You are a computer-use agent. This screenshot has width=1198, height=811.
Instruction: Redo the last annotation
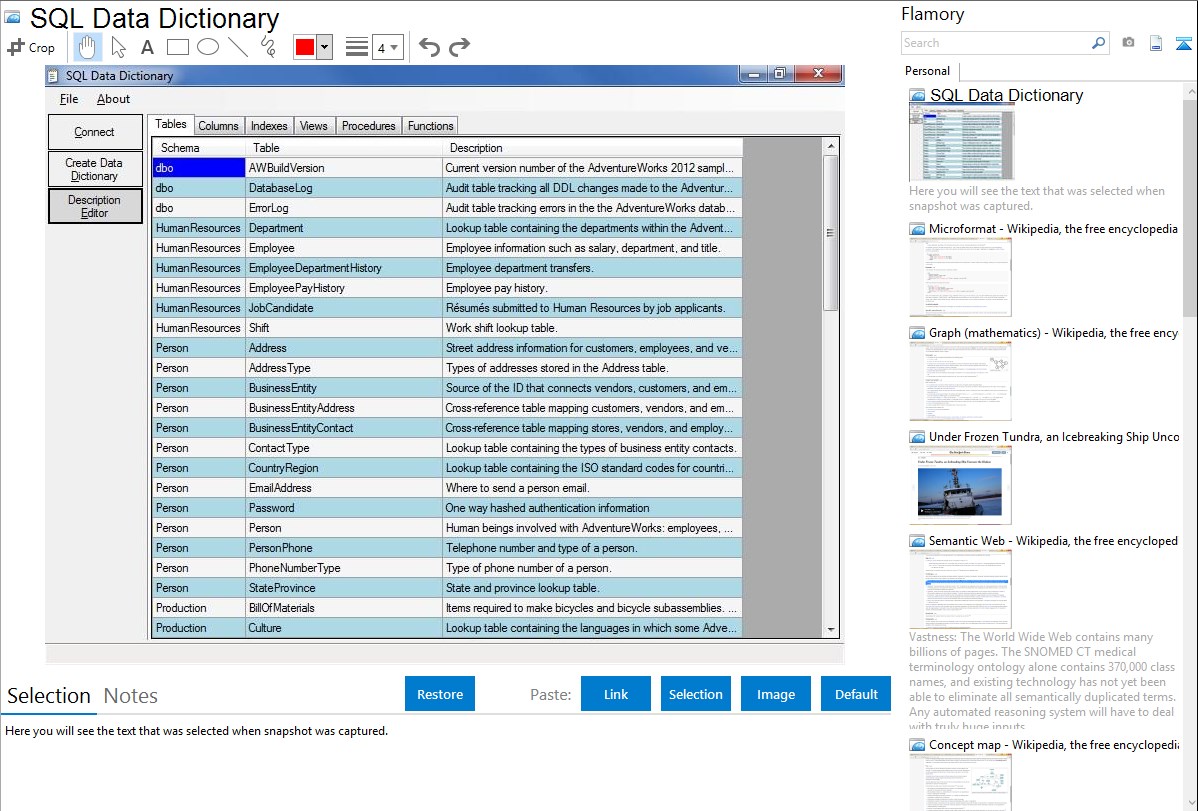(459, 47)
